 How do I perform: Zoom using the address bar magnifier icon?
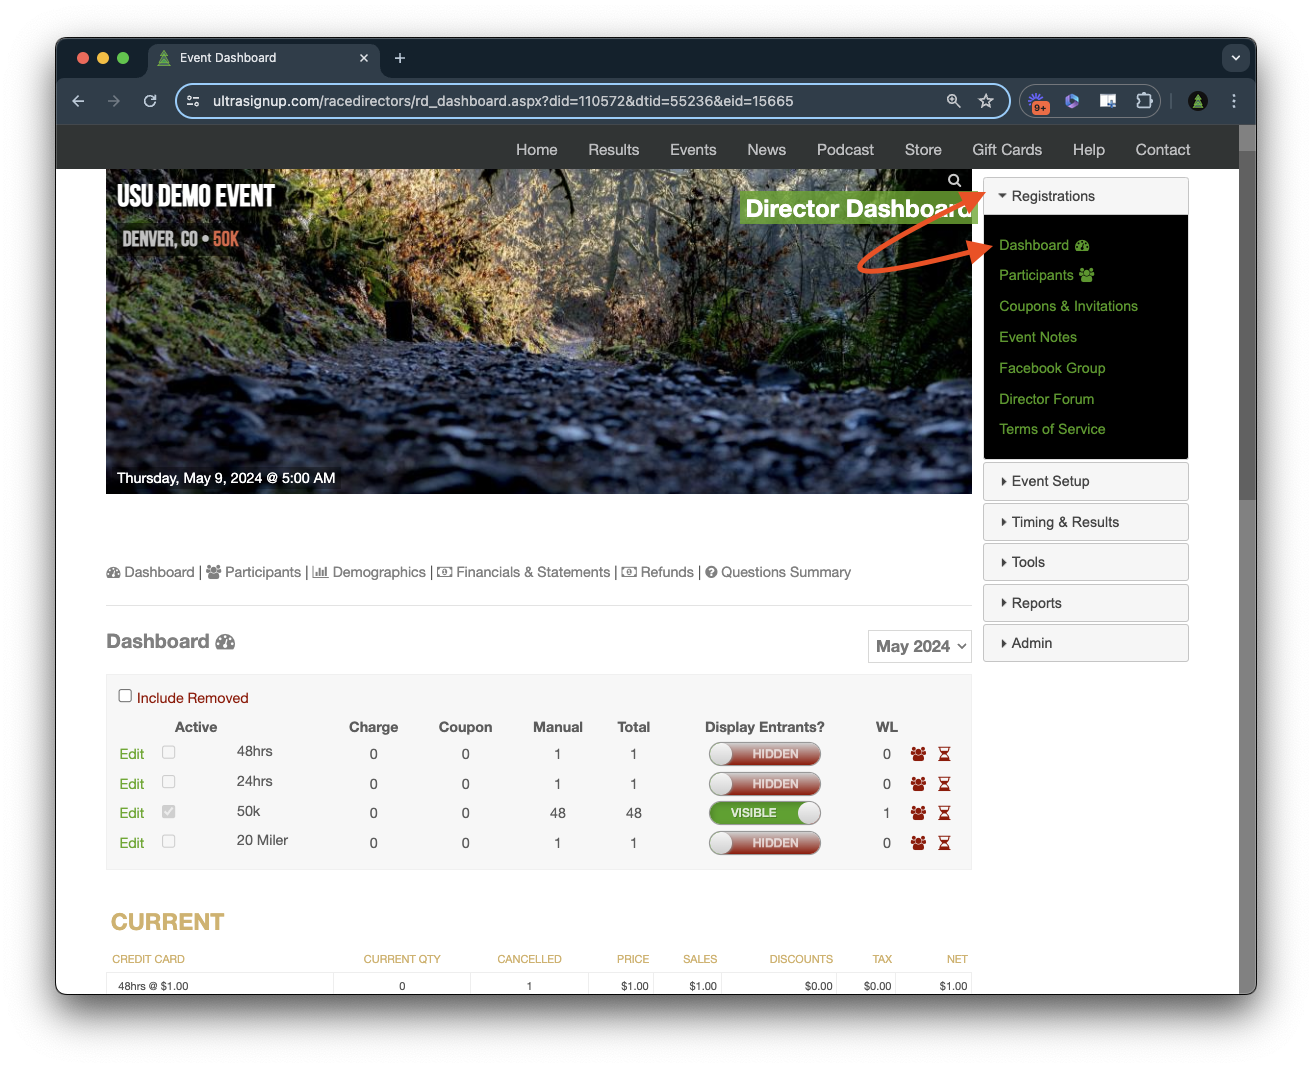(954, 101)
